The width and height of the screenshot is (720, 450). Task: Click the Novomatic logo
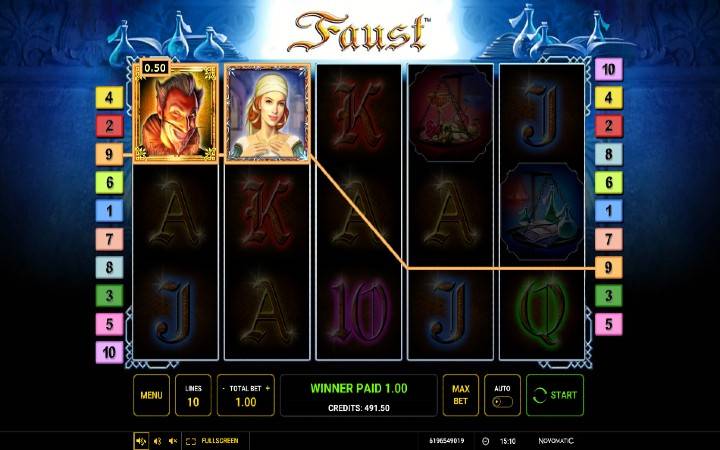tap(556, 441)
